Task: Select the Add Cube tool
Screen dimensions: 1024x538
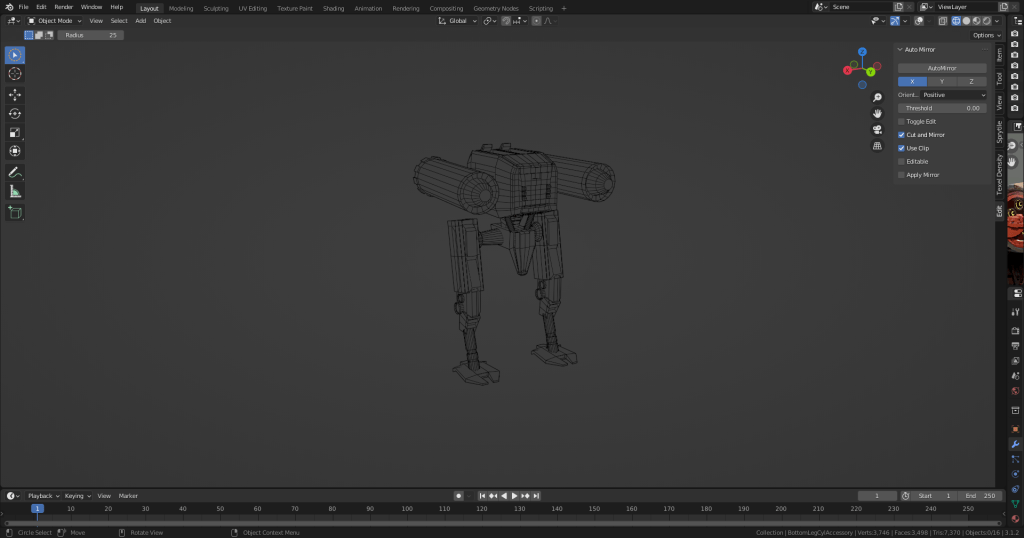Action: coord(15,212)
